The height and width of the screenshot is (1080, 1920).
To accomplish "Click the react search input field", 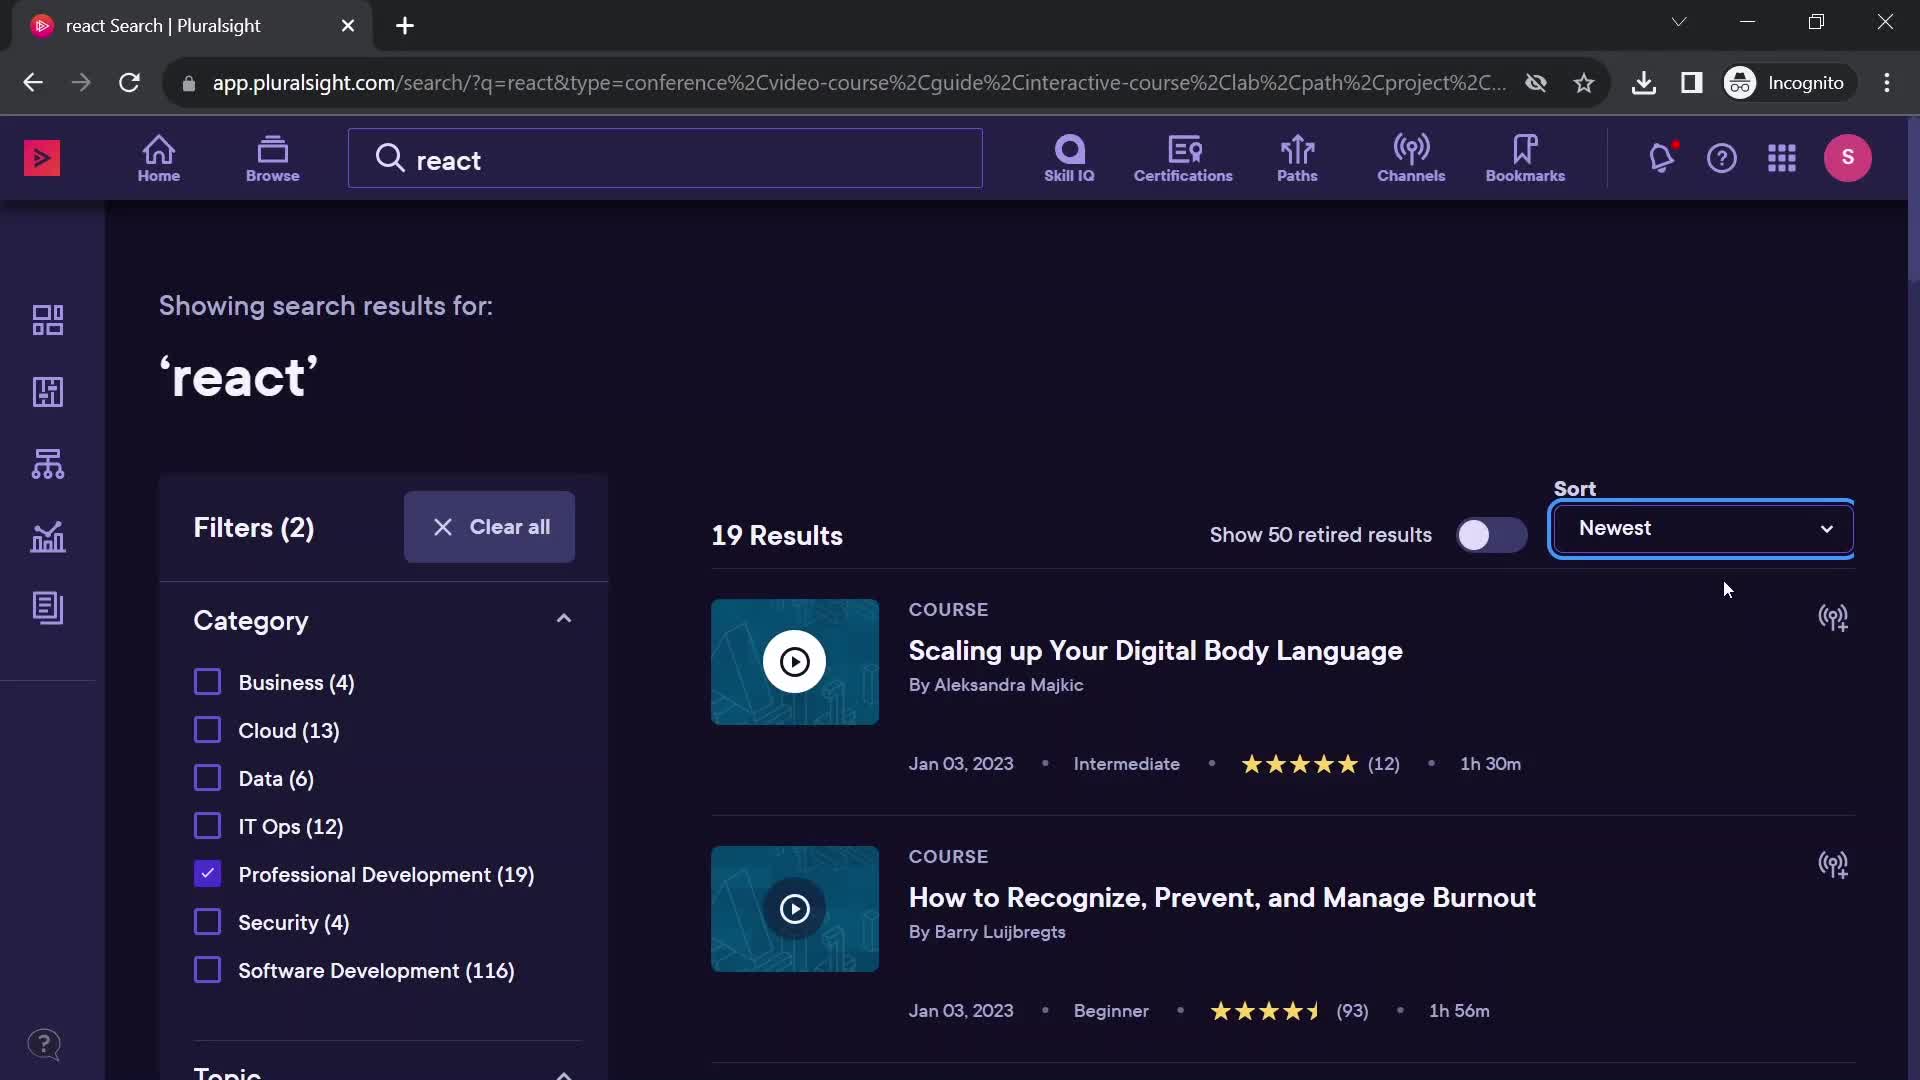I will [x=665, y=158].
